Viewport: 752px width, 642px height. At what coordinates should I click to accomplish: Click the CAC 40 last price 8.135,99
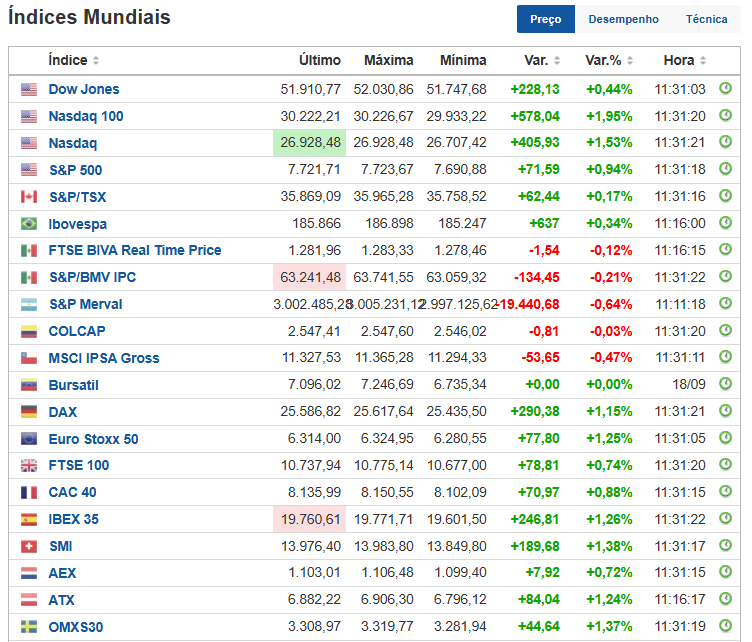point(314,492)
